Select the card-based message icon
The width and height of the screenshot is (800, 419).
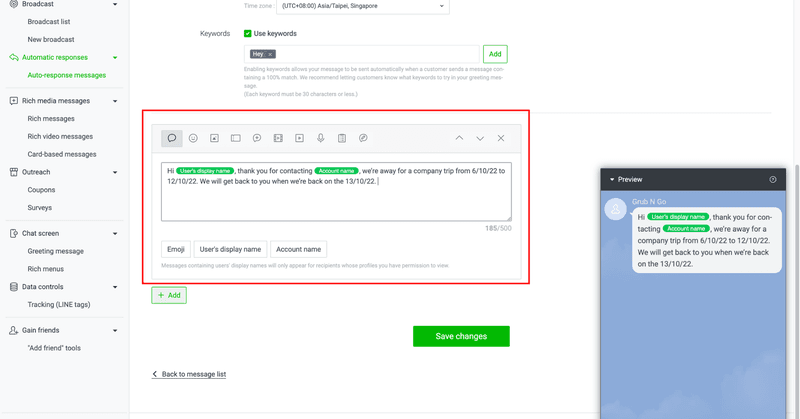pos(363,138)
